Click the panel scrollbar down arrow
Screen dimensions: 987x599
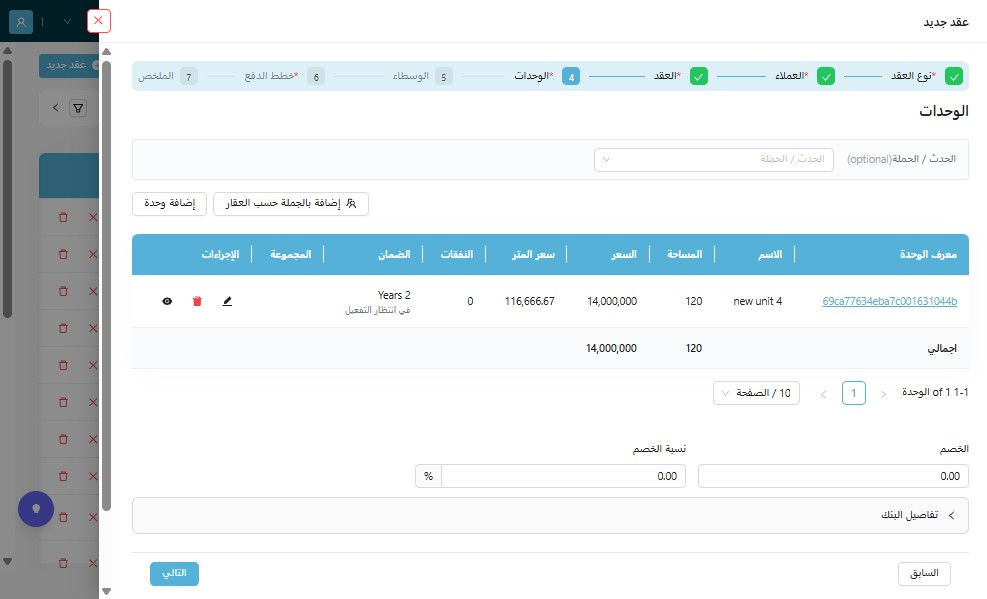(x=106, y=591)
